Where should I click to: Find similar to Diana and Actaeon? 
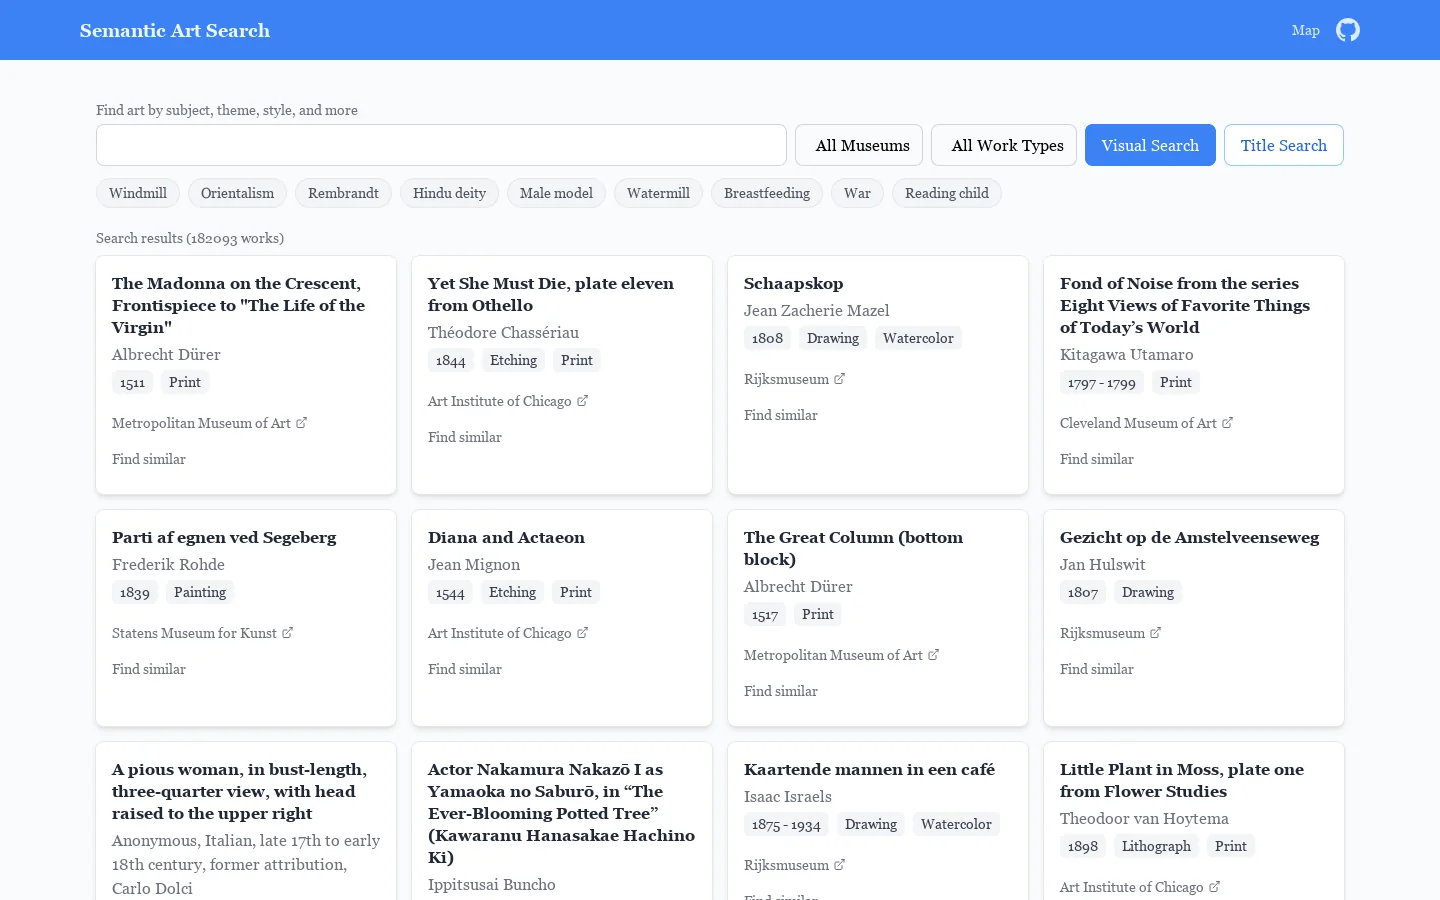(x=465, y=669)
